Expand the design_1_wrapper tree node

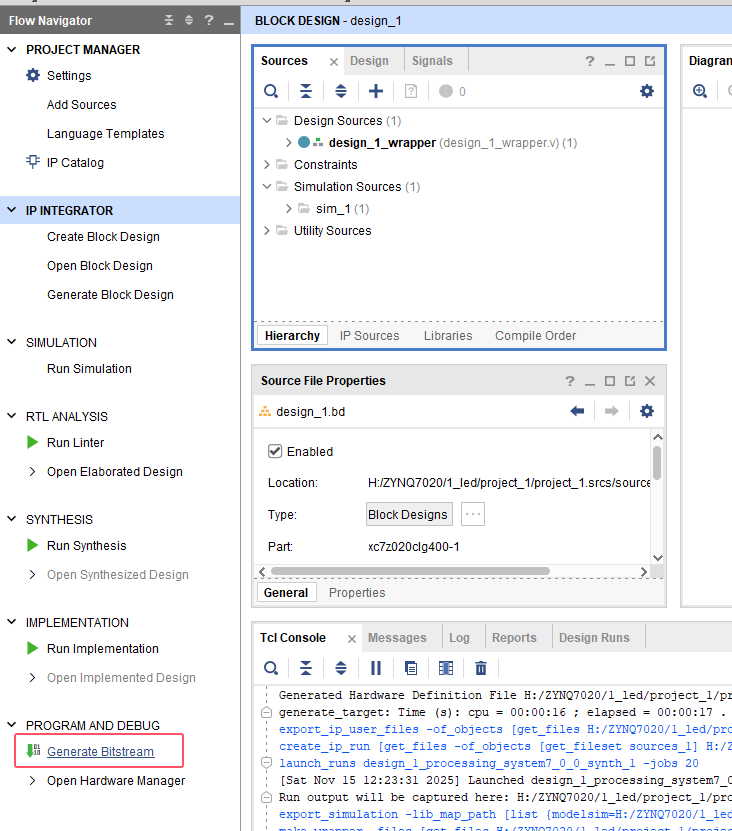[286, 143]
